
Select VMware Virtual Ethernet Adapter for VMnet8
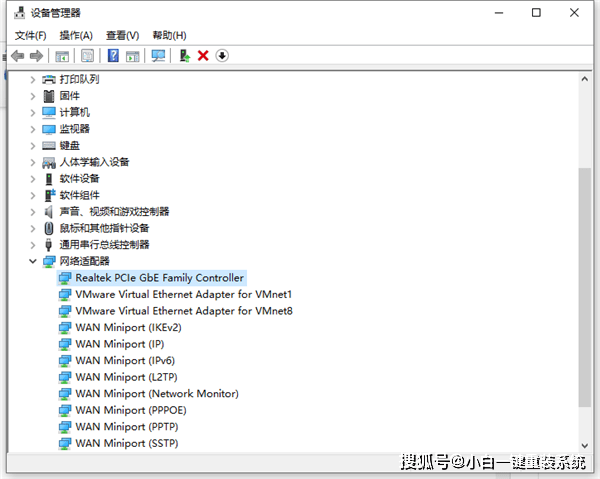point(184,311)
